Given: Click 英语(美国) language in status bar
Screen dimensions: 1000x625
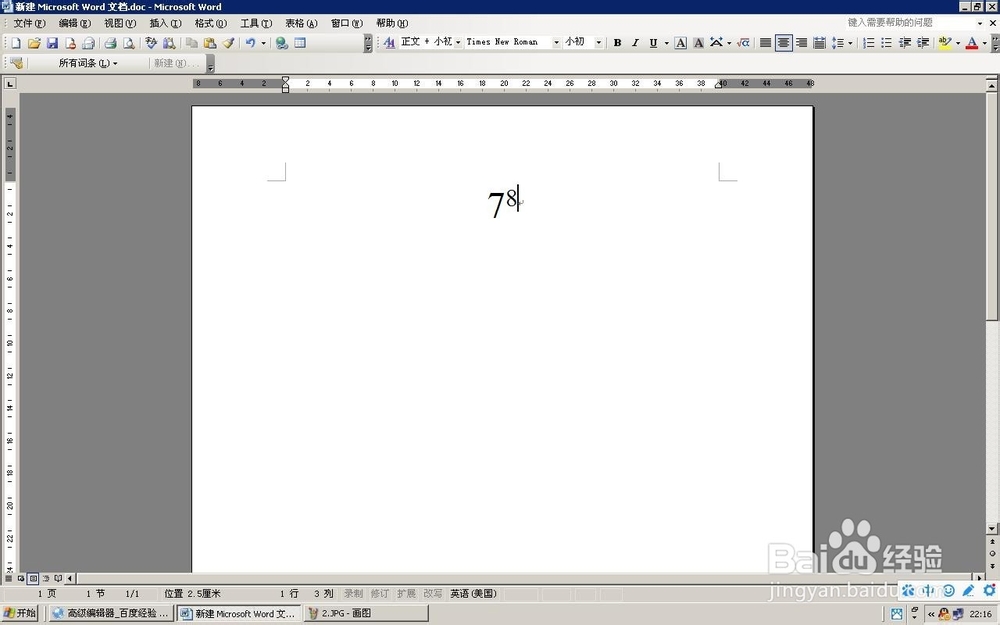Looking at the screenshot, I should 473,594.
